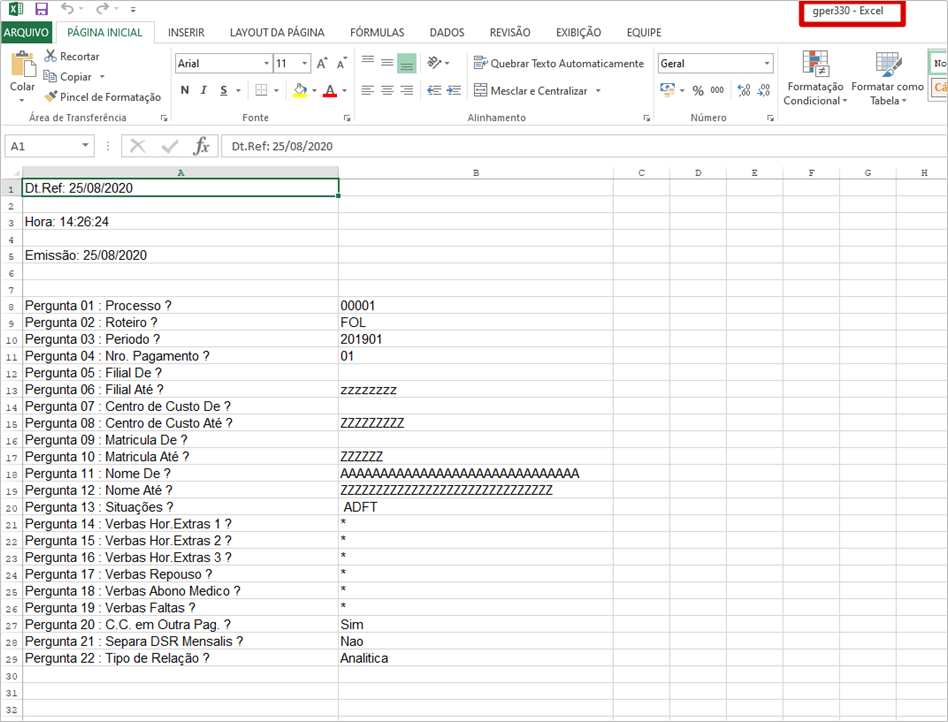Click Quebrar Texto Automaticamente
This screenshot has width=948, height=722.
point(559,63)
